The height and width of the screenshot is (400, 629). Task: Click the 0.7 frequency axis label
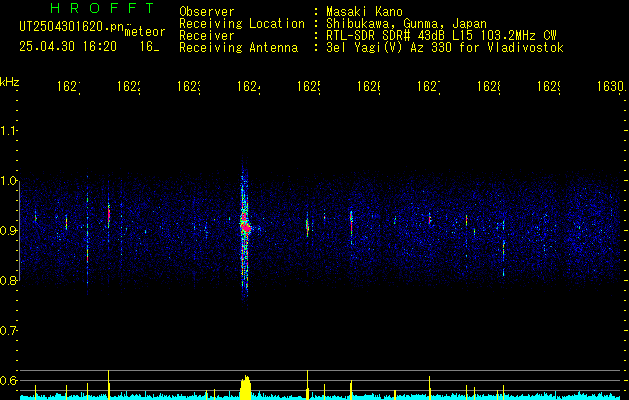point(8,330)
